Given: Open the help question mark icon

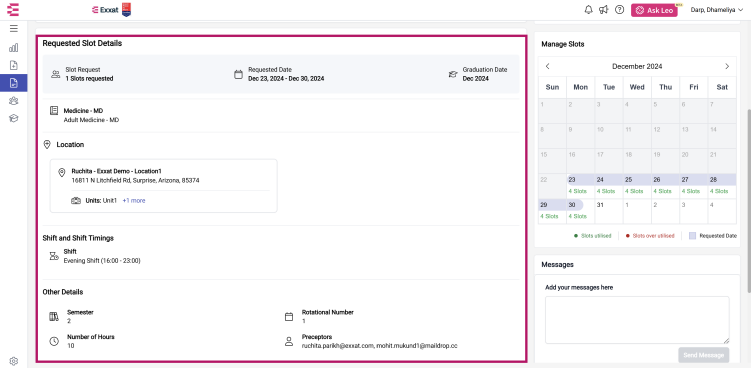Looking at the screenshot, I should [x=620, y=10].
